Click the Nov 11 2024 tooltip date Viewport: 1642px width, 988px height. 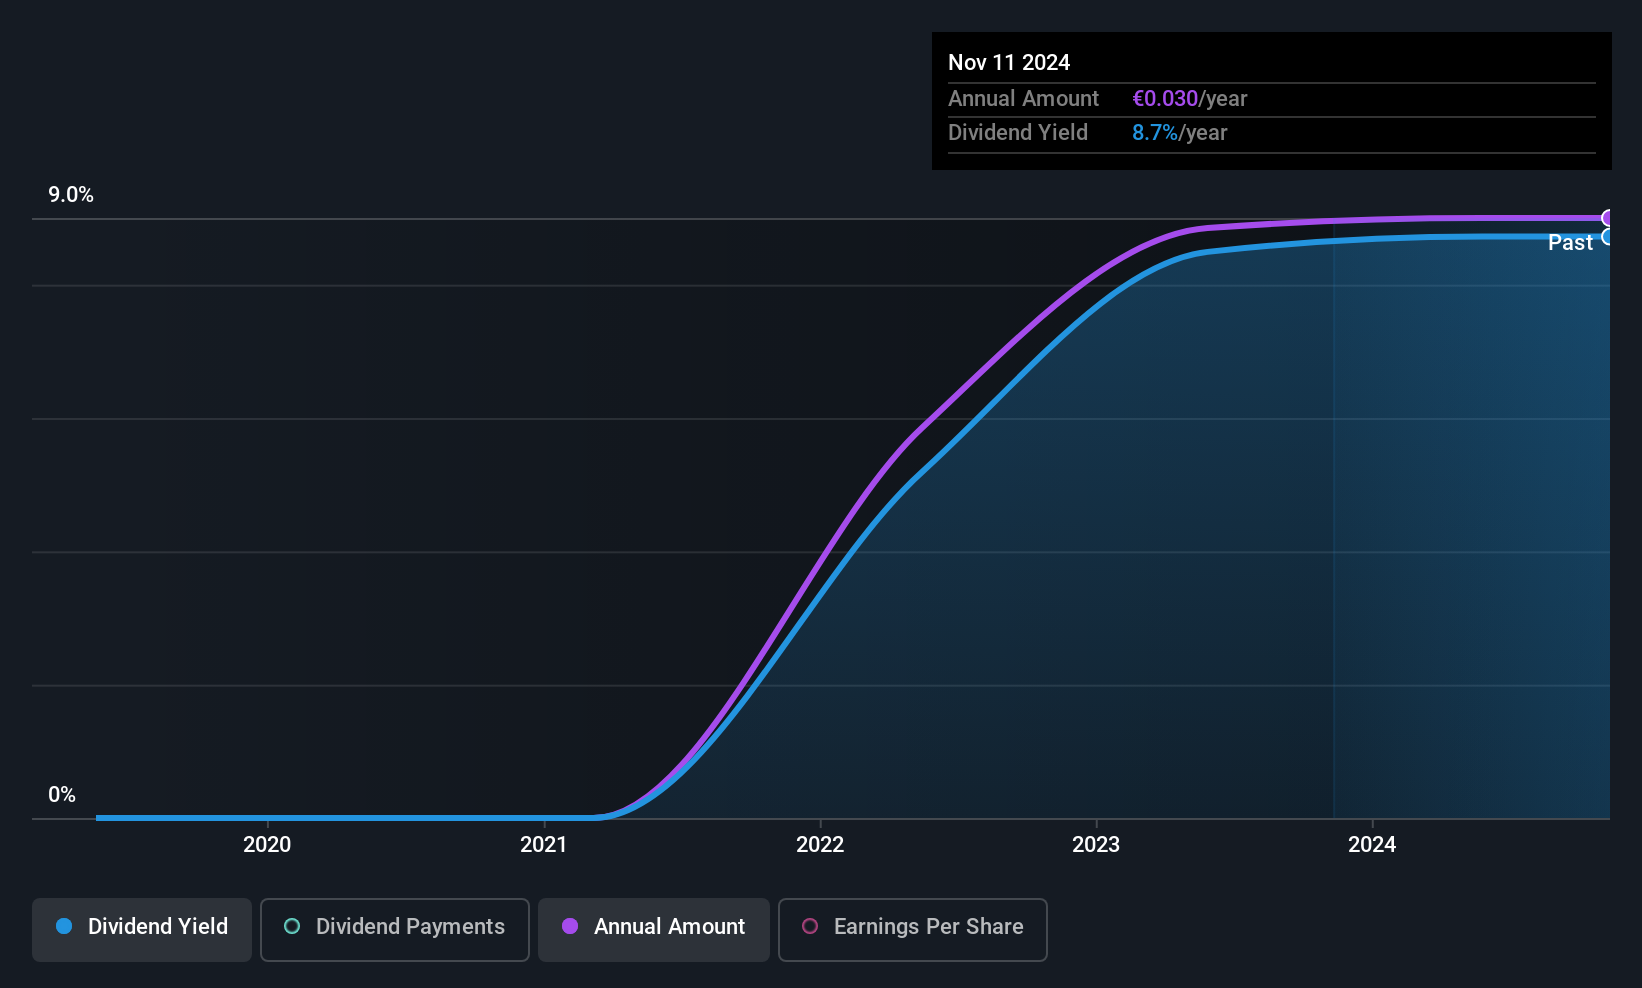[1009, 63]
